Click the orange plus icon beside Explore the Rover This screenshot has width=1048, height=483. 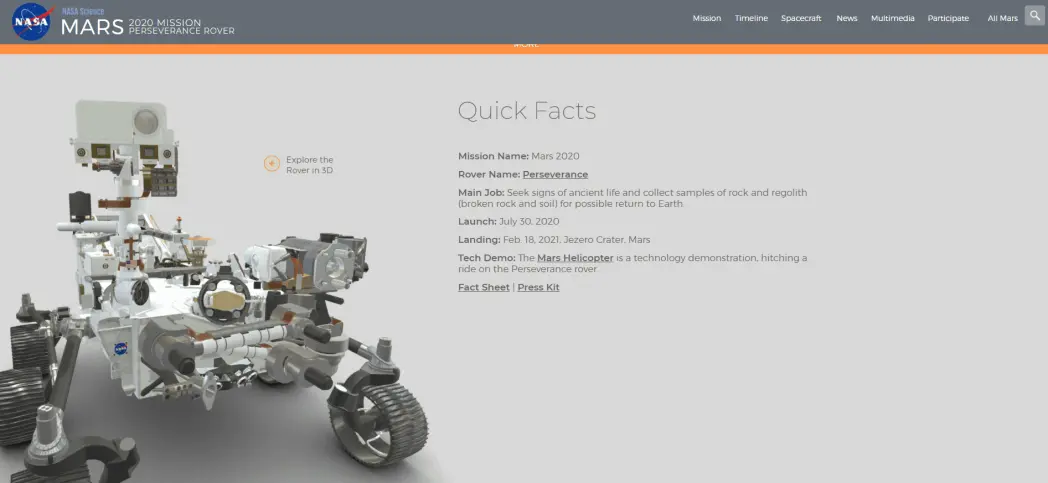coord(272,164)
